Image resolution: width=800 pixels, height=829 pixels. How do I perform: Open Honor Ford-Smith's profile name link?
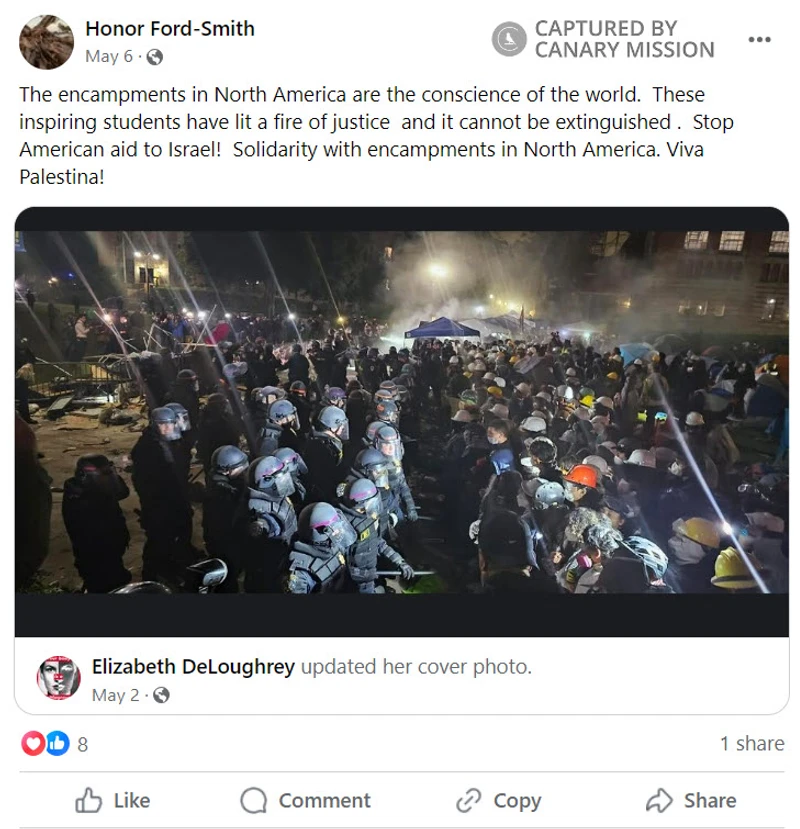170,29
